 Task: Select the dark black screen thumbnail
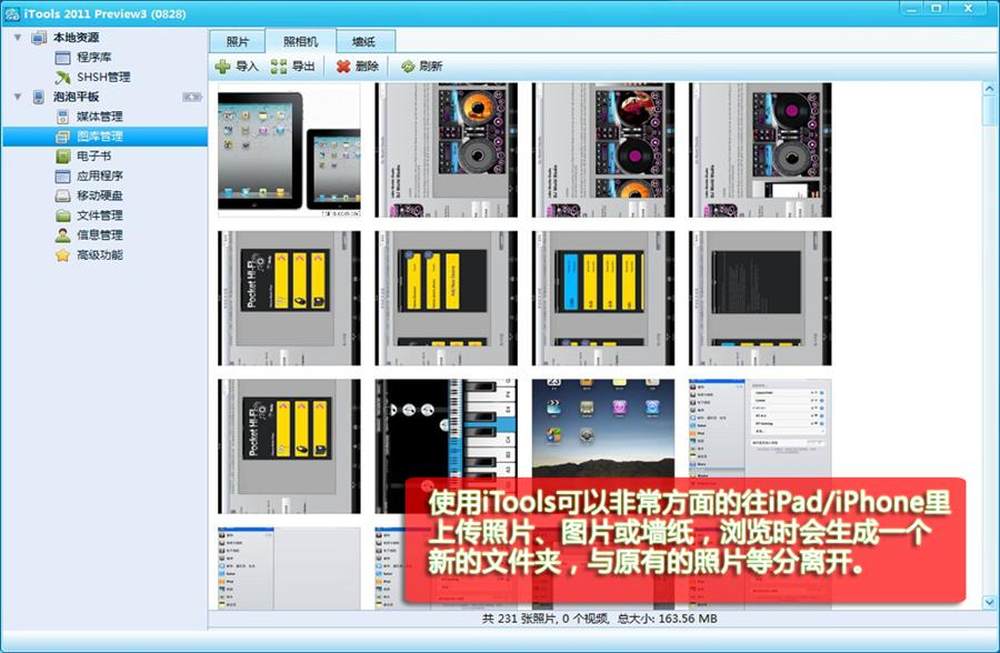pyautogui.click(x=760, y=298)
